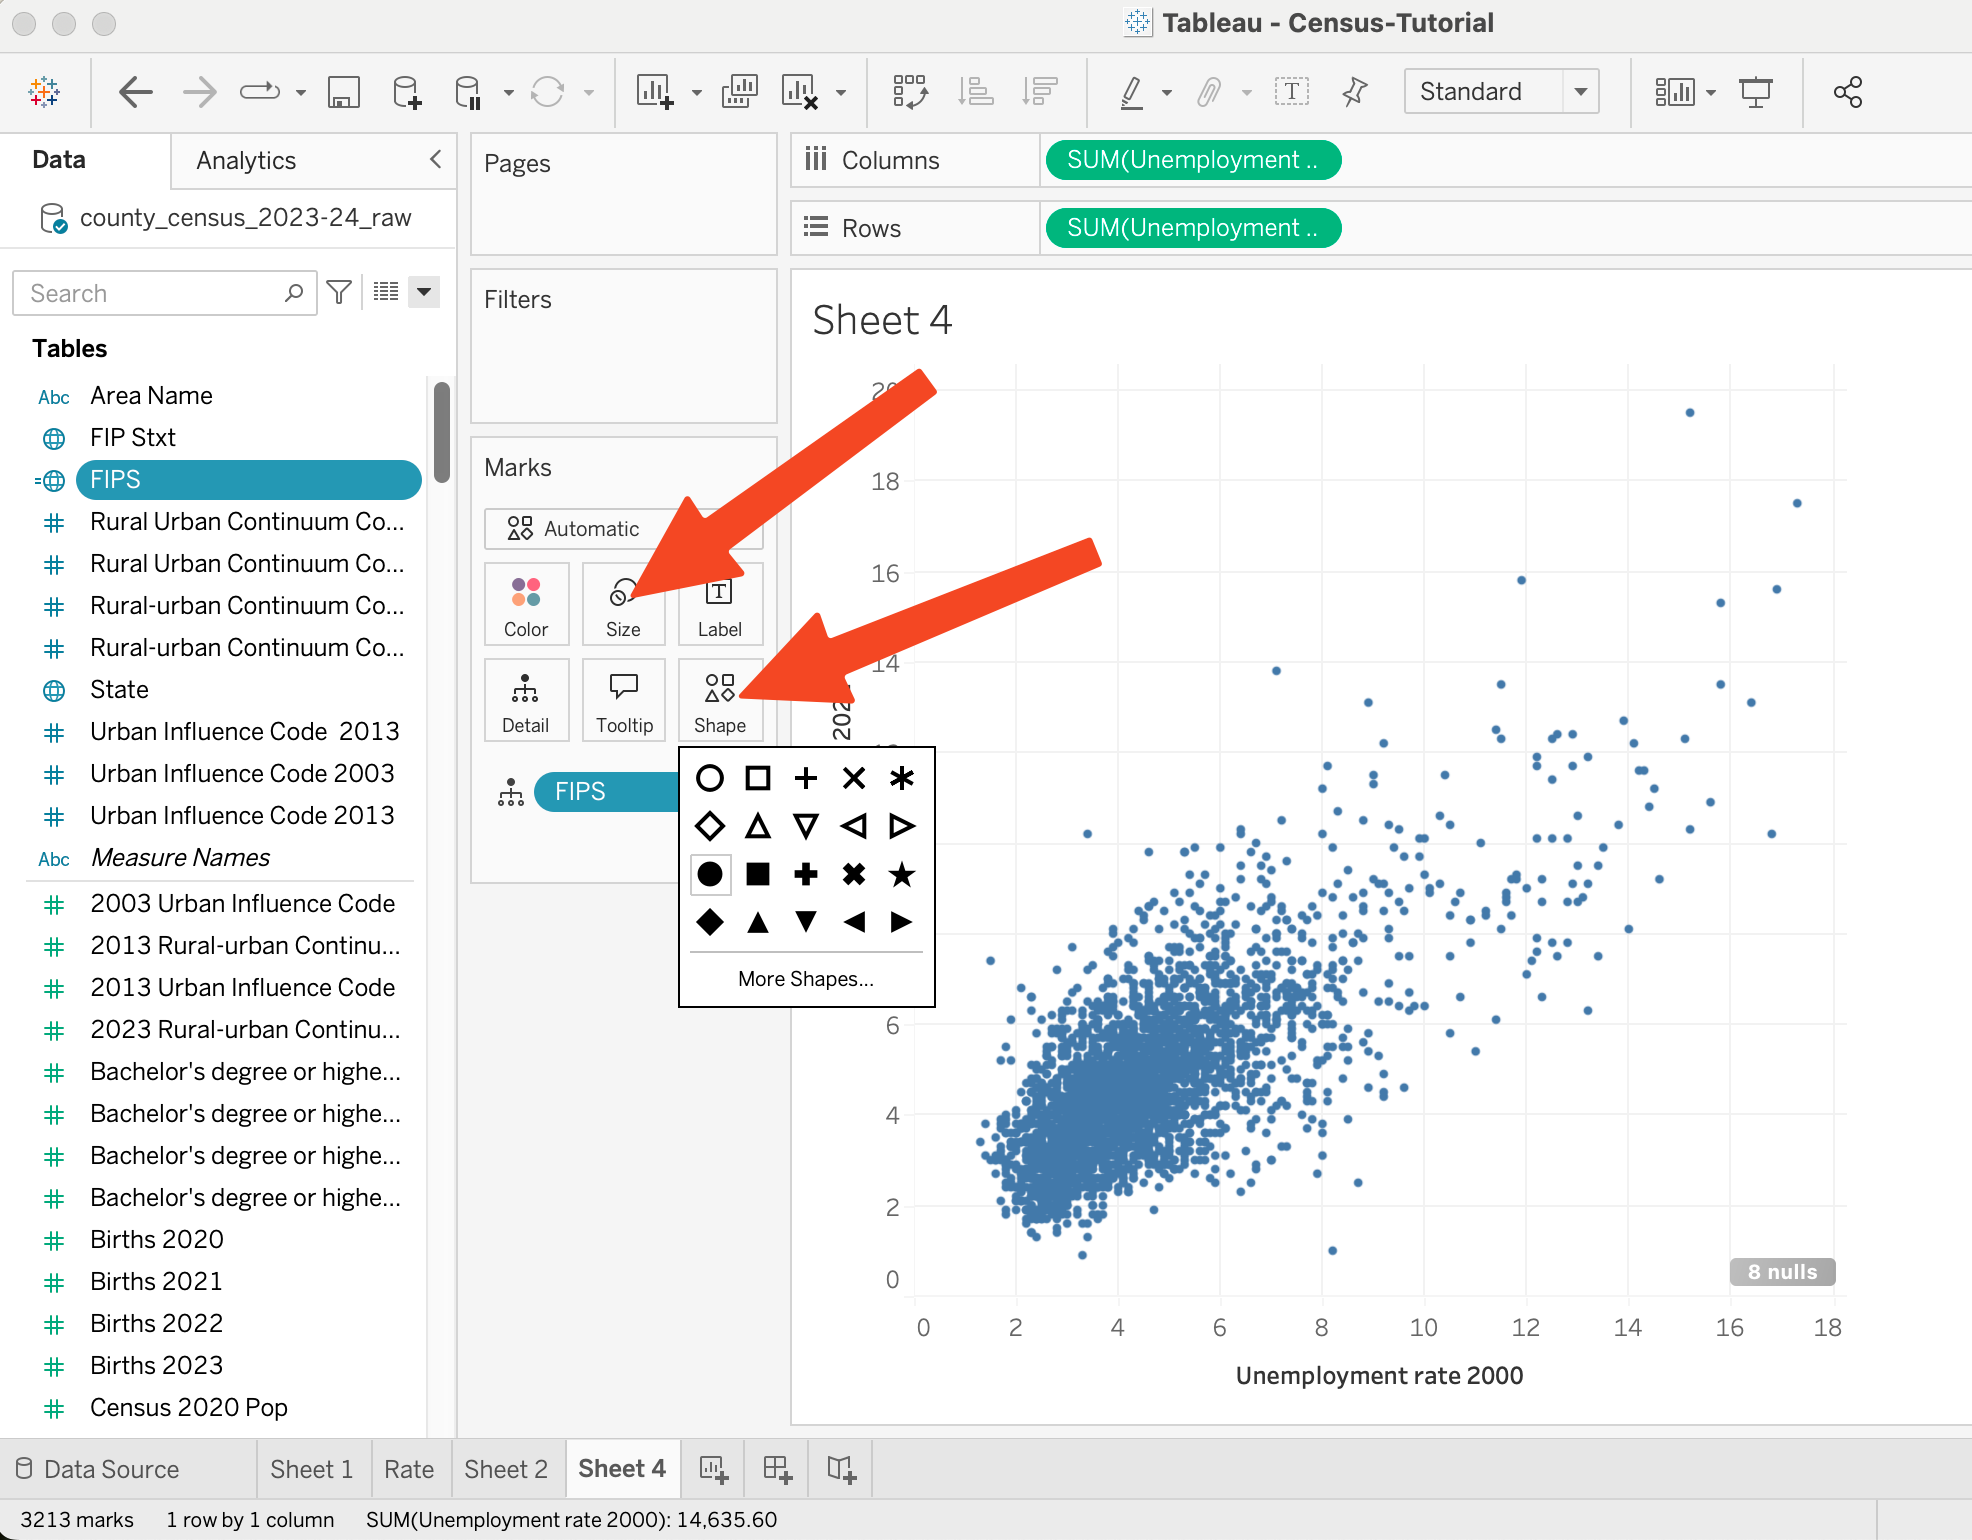Click the Shape mark card
The image size is (1972, 1540).
tap(720, 700)
